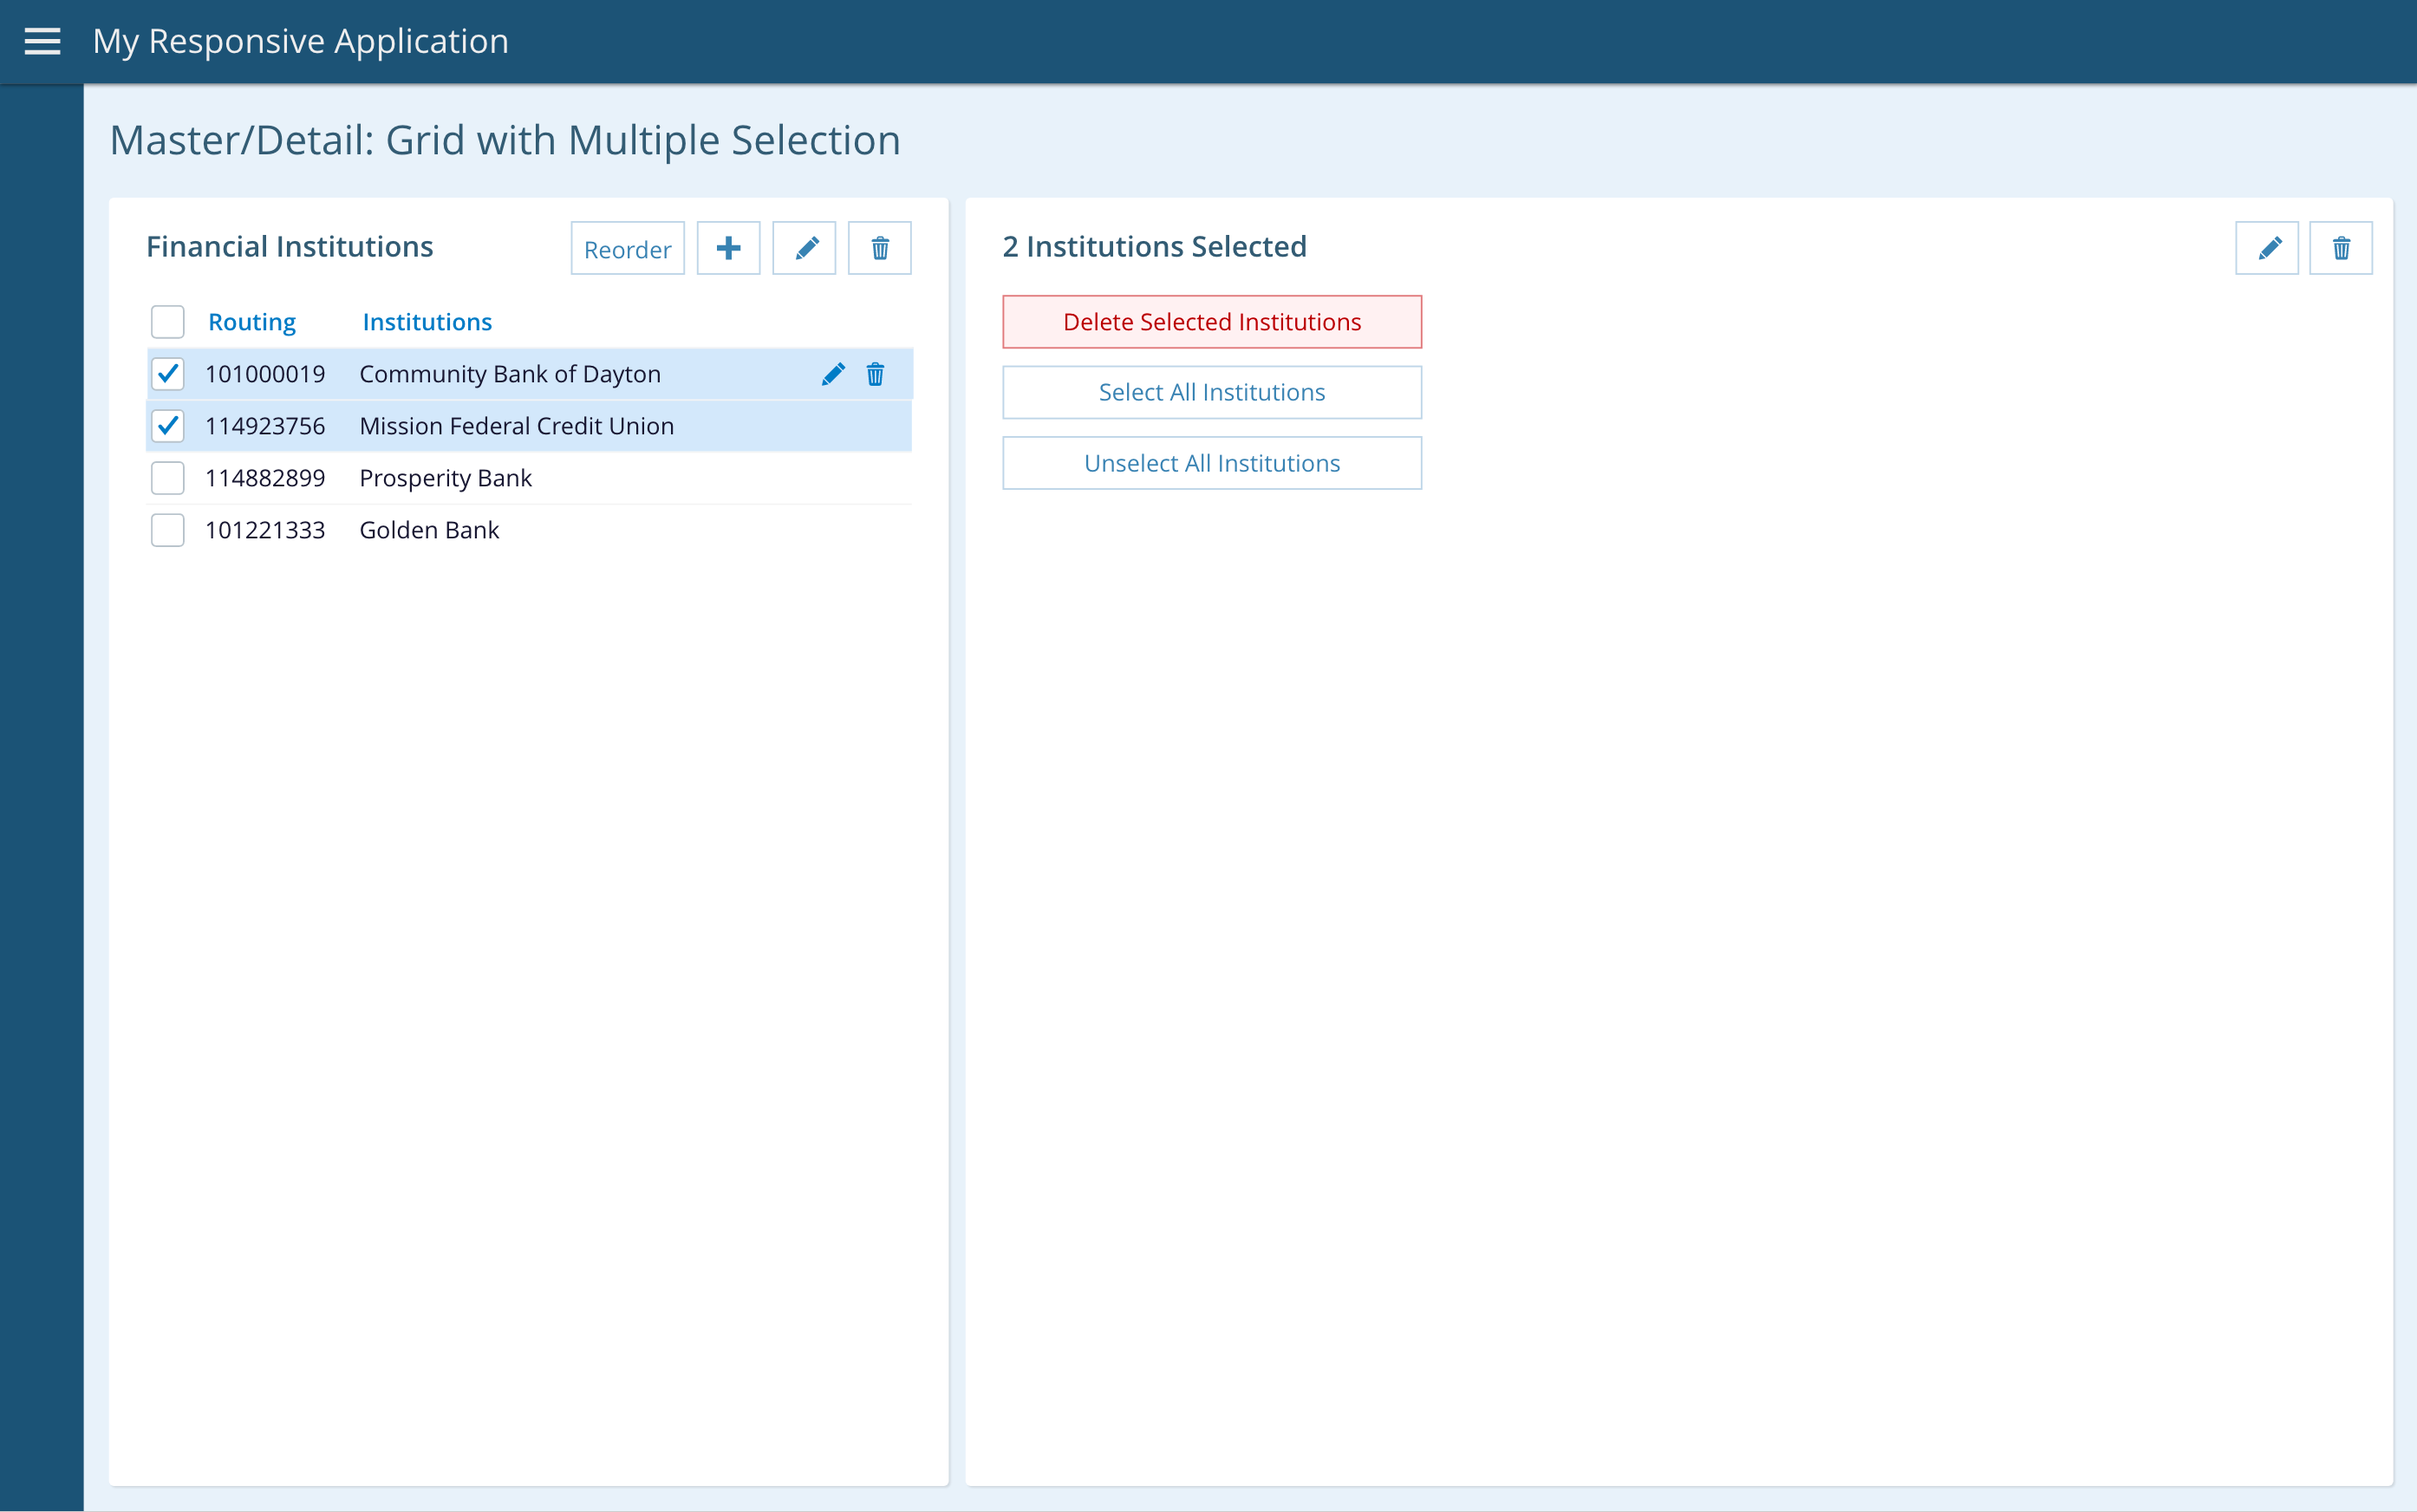Click the pencil edit icon beside Reorder

pos(804,248)
